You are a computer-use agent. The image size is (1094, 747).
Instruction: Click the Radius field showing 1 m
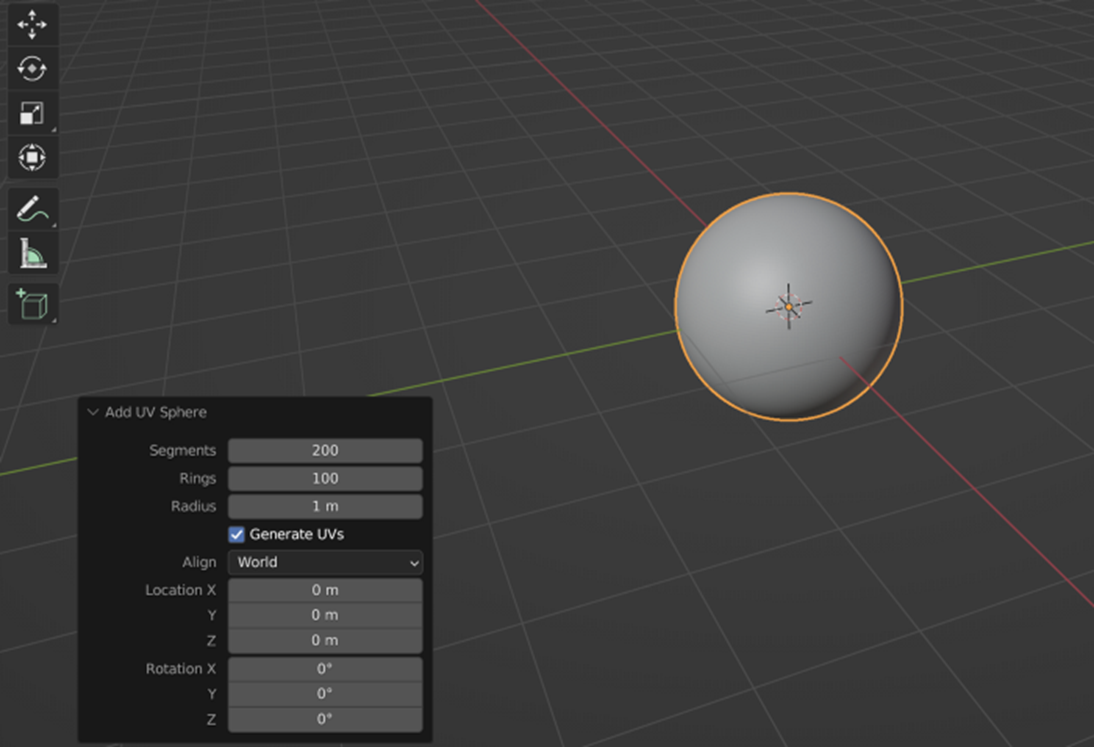[x=325, y=506]
